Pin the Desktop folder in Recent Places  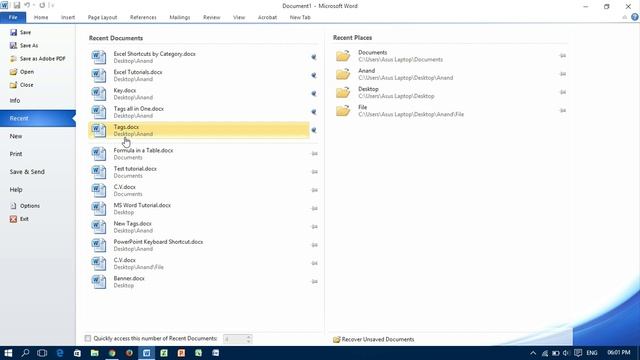(563, 92)
